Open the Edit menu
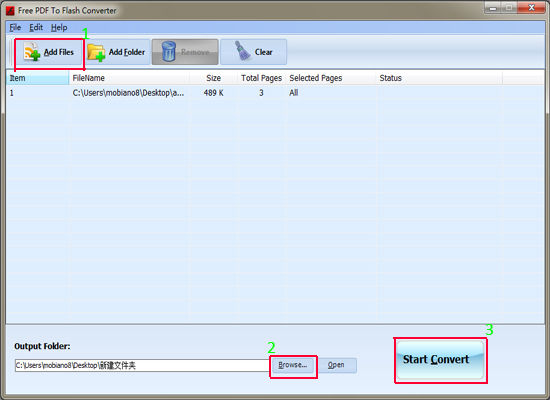The image size is (550, 400). tap(36, 27)
